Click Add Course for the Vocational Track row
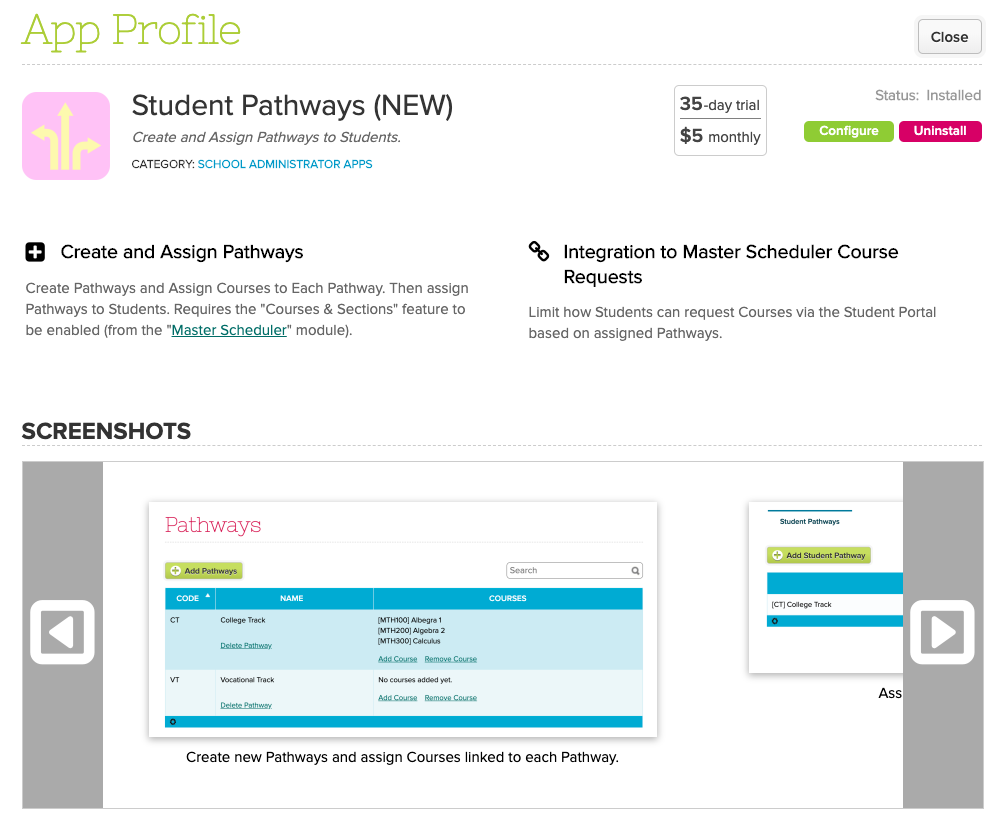1005x826 pixels. click(x=397, y=697)
